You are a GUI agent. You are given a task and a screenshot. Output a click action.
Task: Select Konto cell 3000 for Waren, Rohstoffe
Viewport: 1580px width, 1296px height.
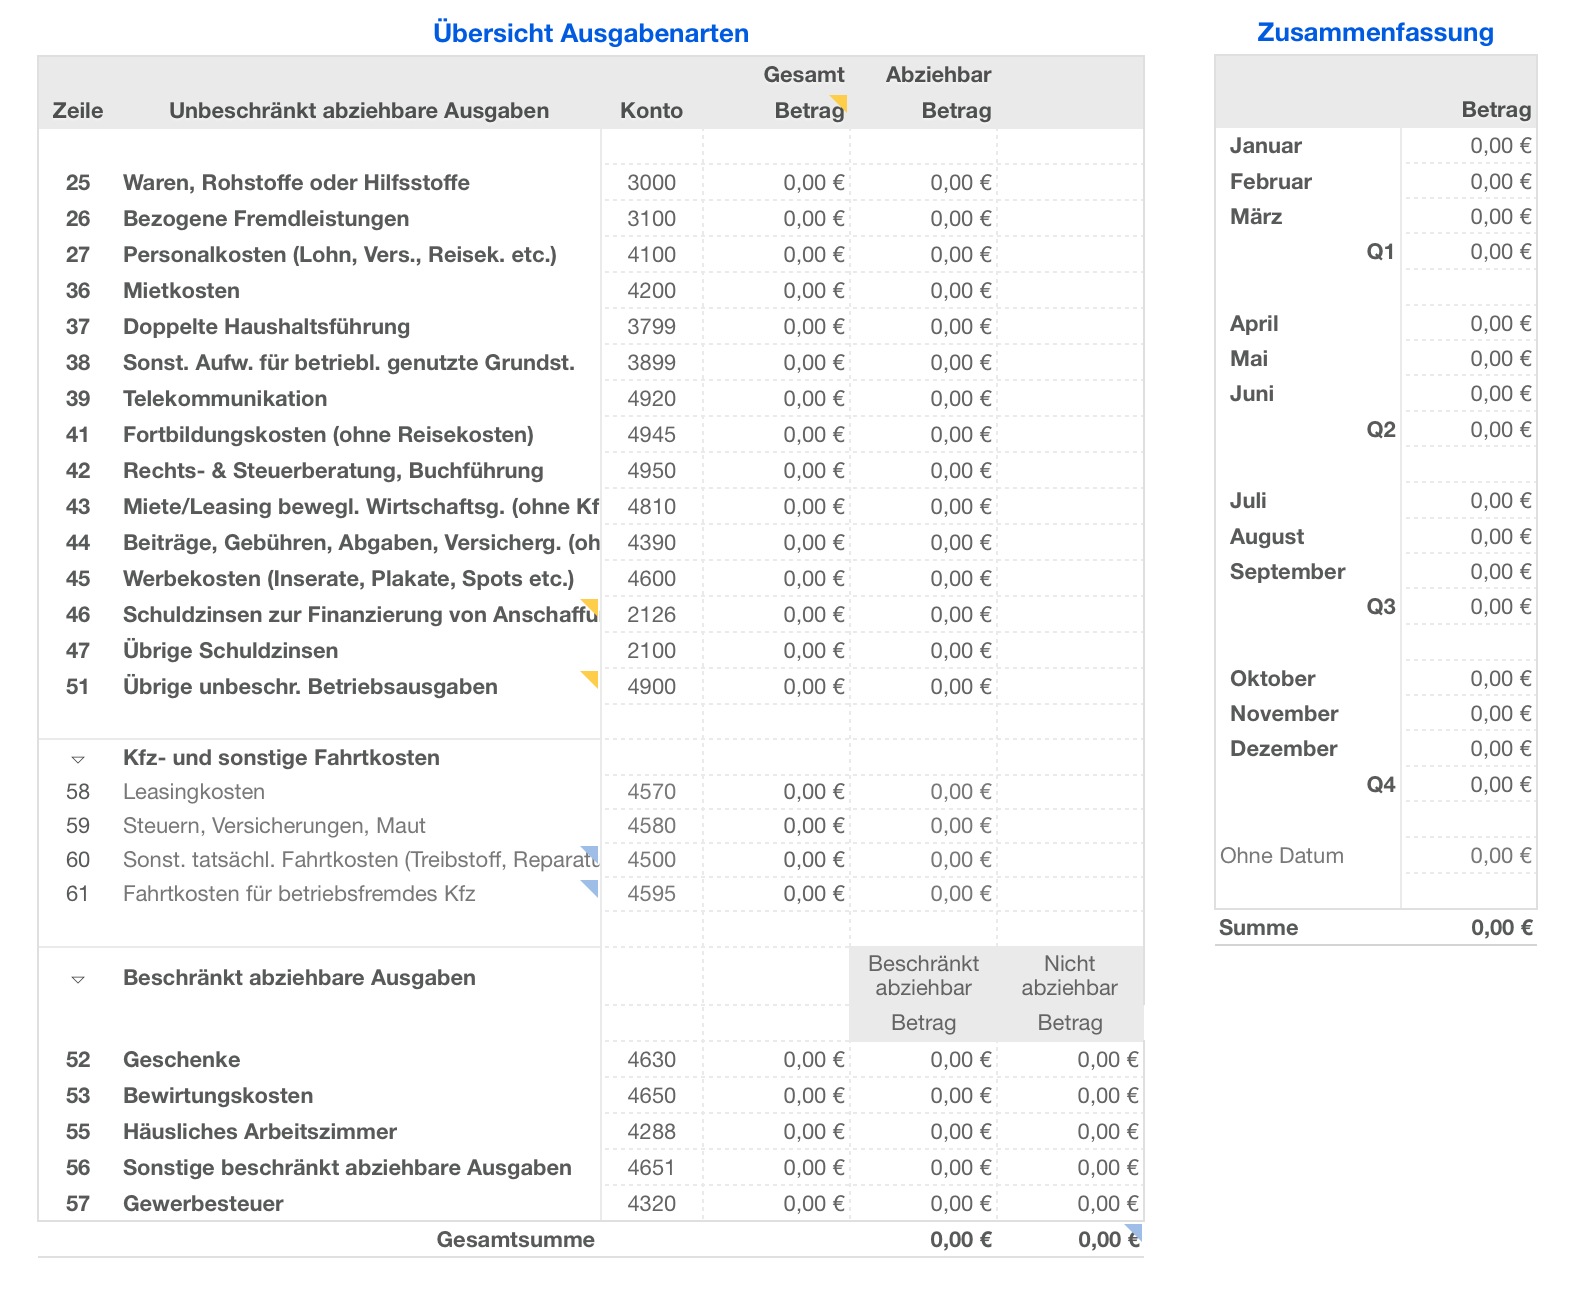(651, 183)
